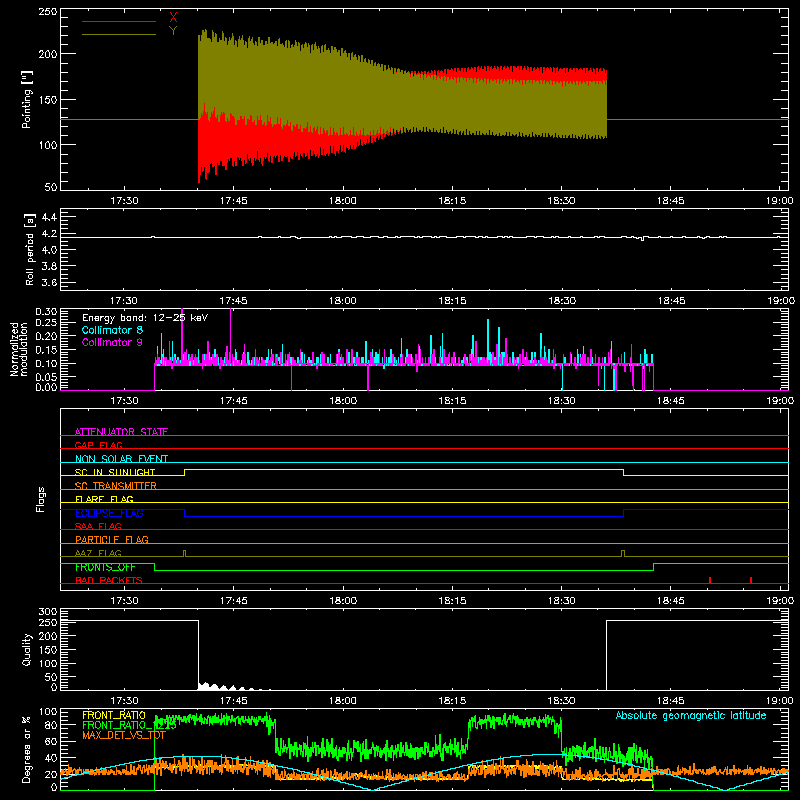Click the orange MAX_DET_VS_TOT legend entry
Screen dimensions: 800x800
(126, 735)
